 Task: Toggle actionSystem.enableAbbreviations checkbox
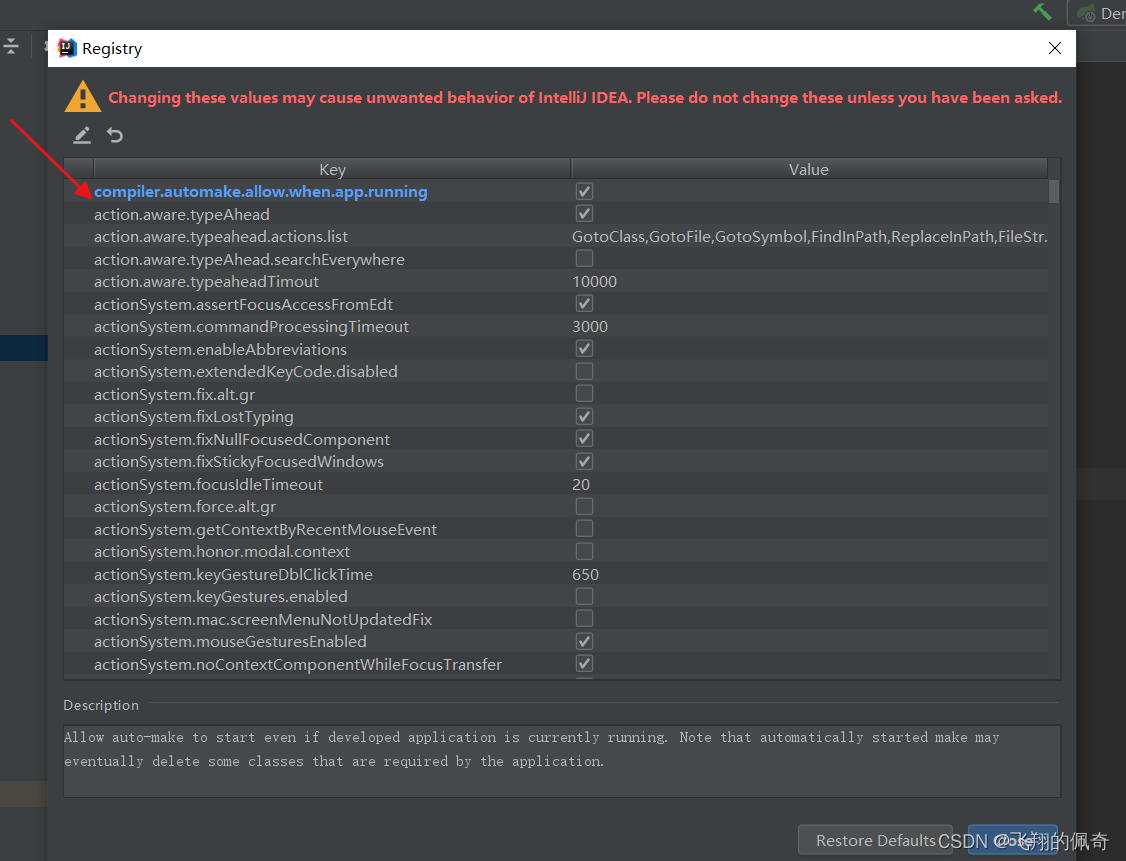pos(585,349)
